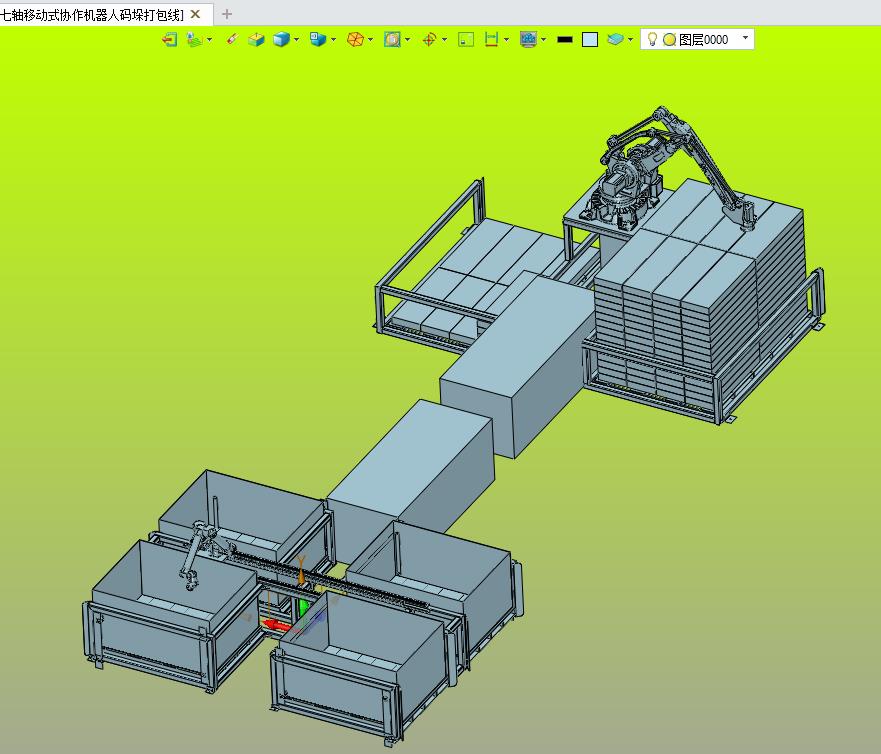881x754 pixels.
Task: Expand dropdown arrow beside view orientation cube
Action: 333,40
